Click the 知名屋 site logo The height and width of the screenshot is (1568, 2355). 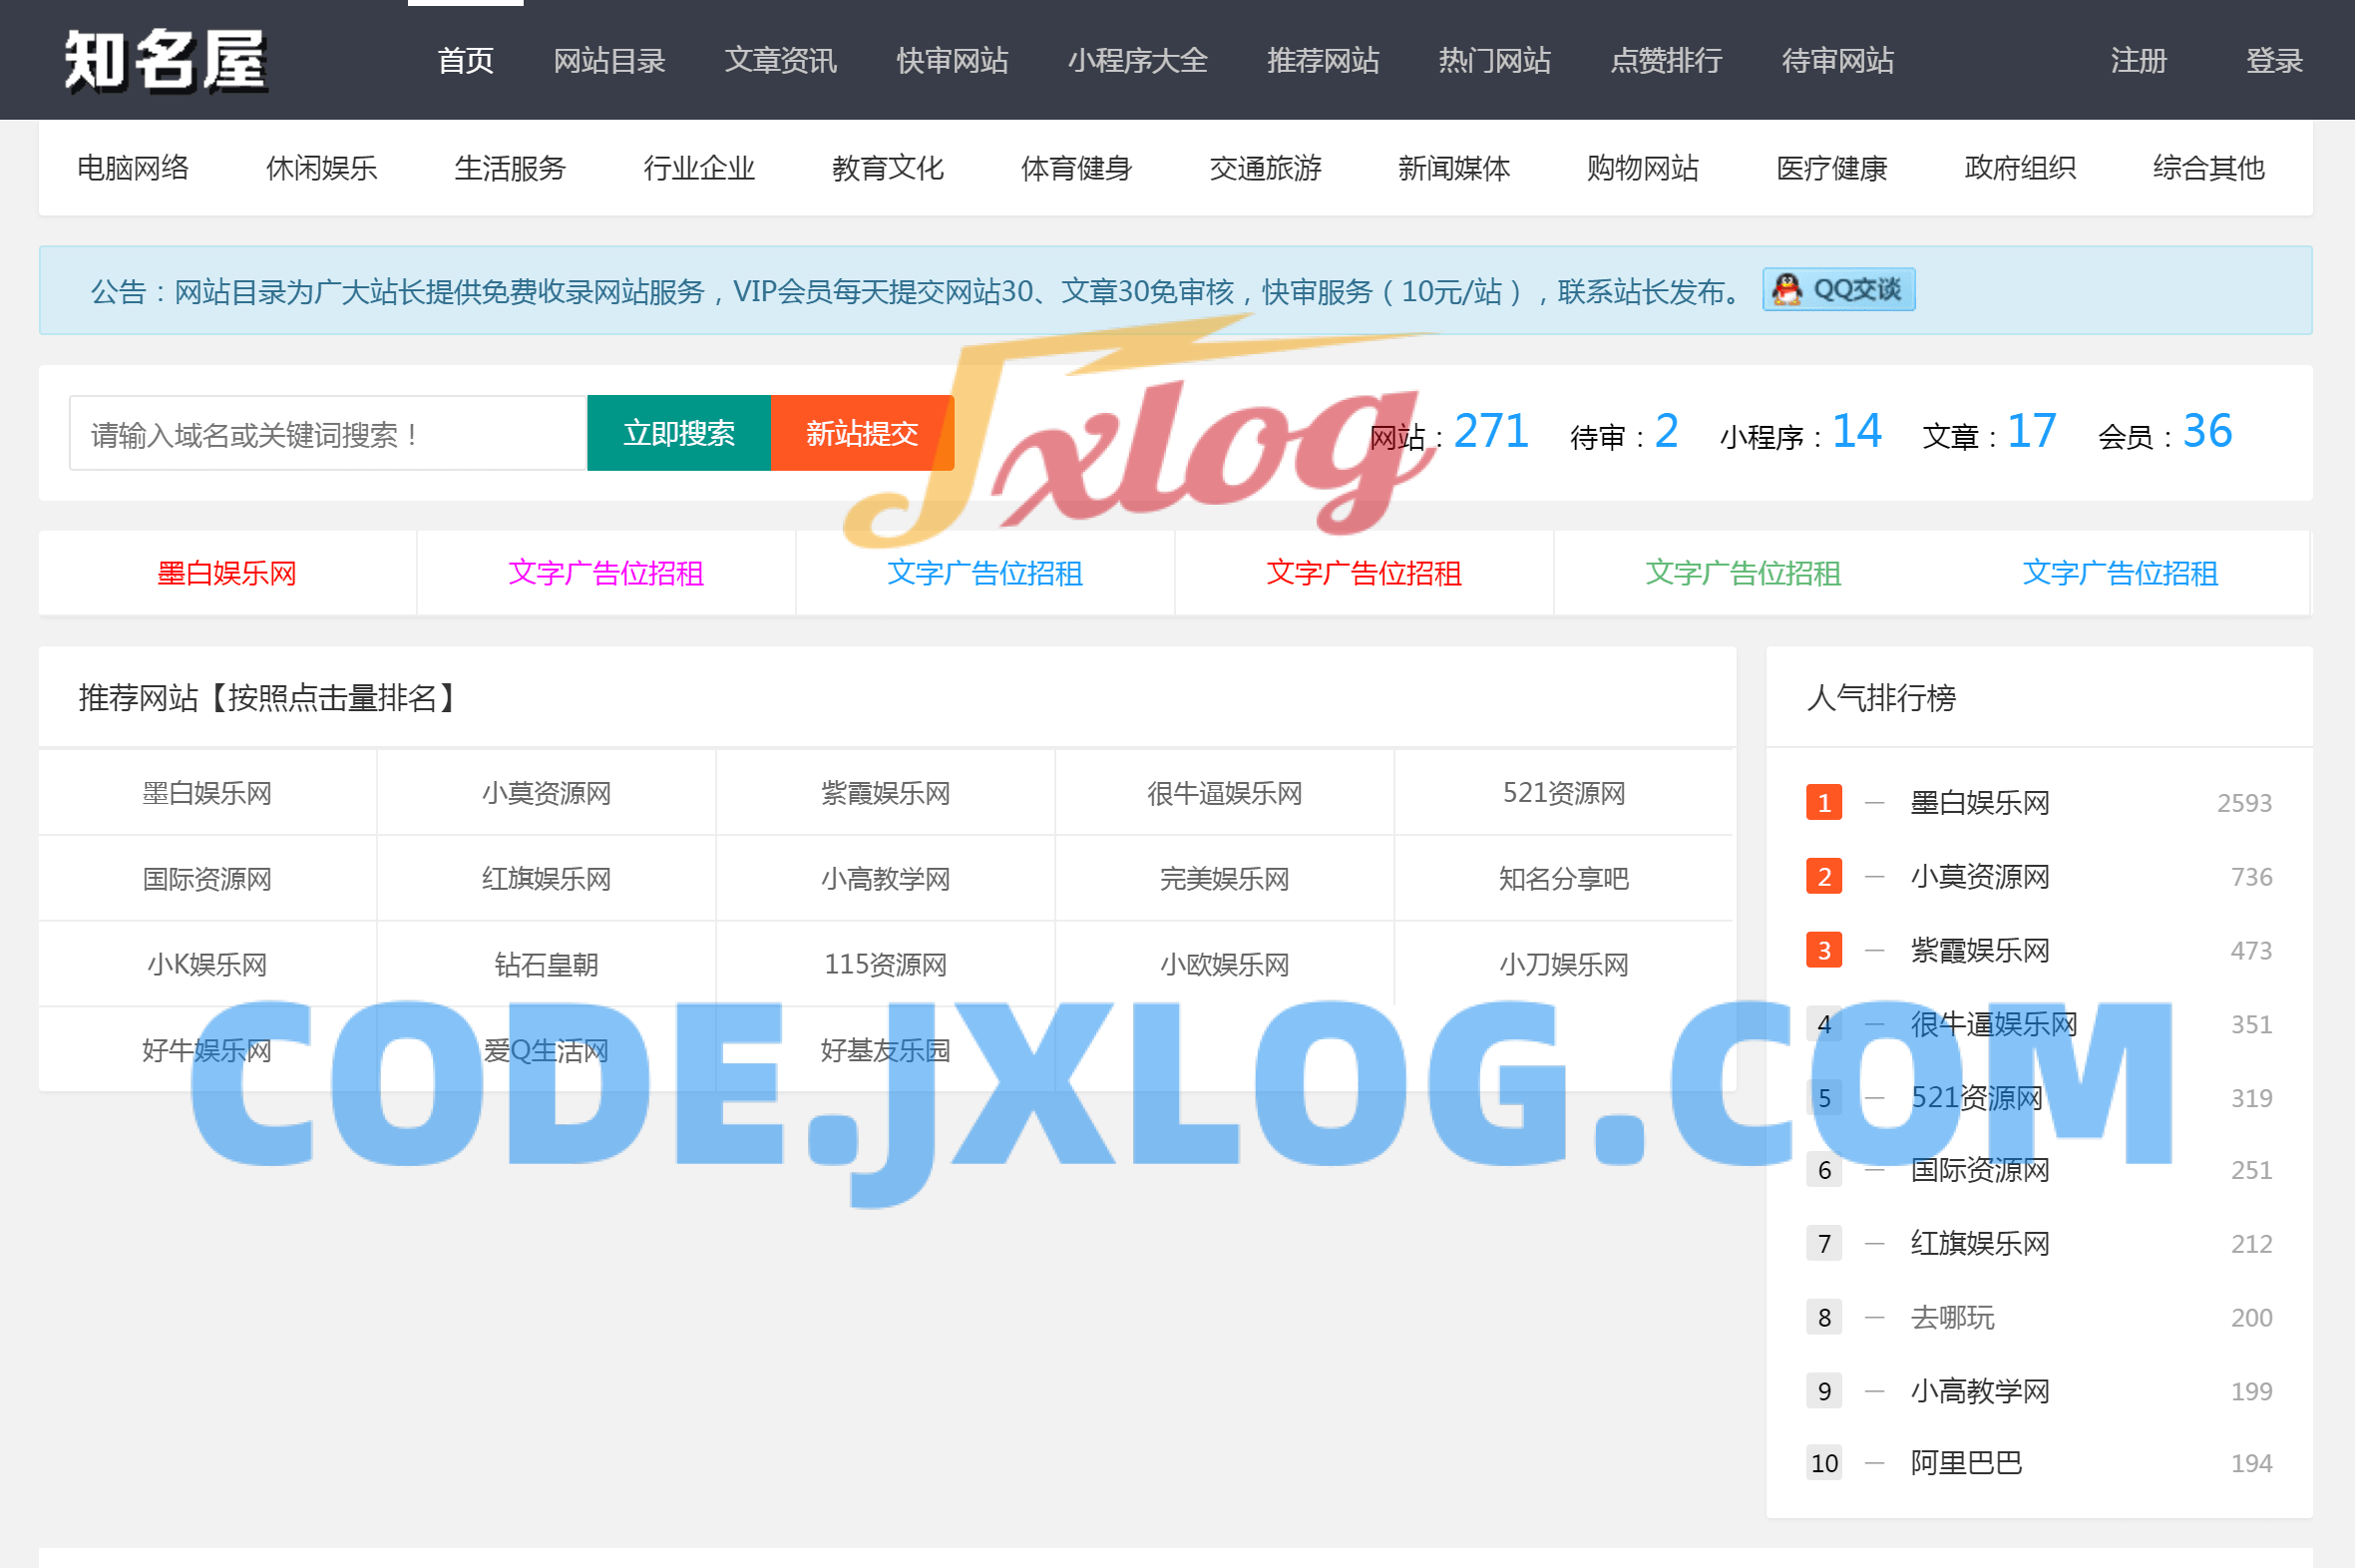click(x=165, y=62)
